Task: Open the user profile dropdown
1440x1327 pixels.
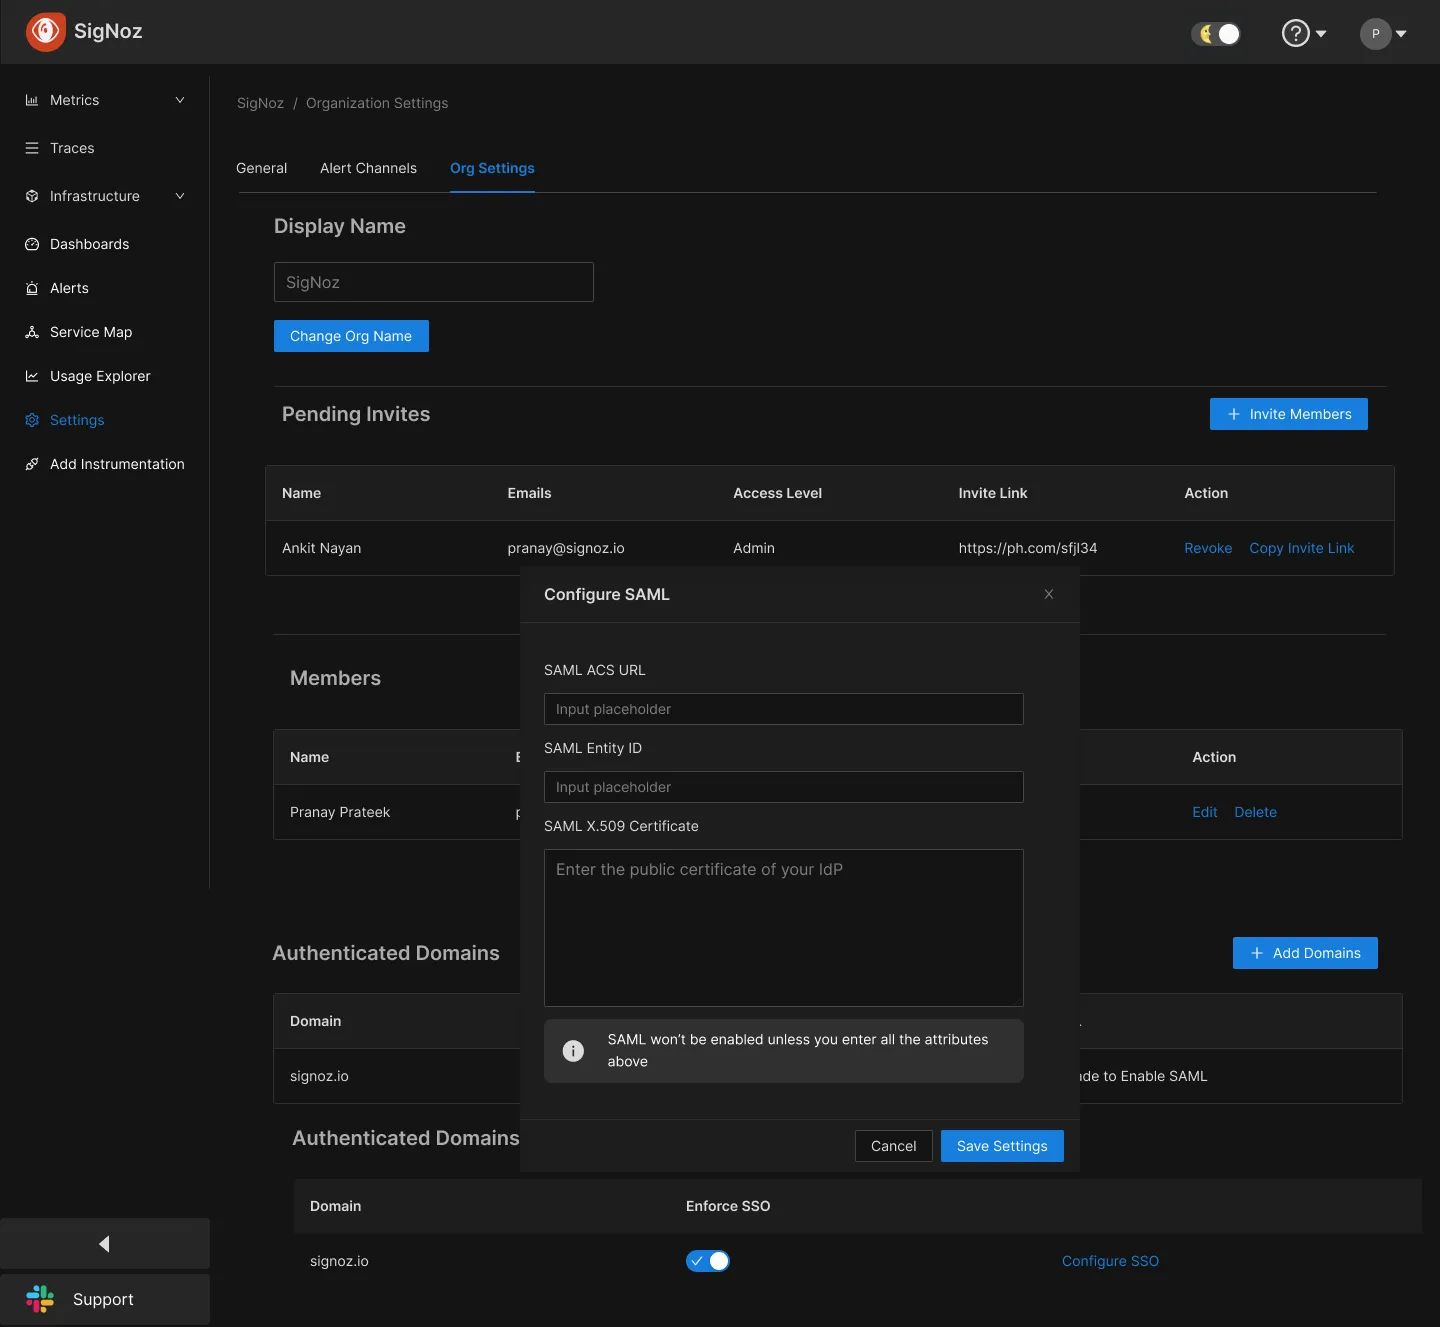Action: click(1383, 34)
